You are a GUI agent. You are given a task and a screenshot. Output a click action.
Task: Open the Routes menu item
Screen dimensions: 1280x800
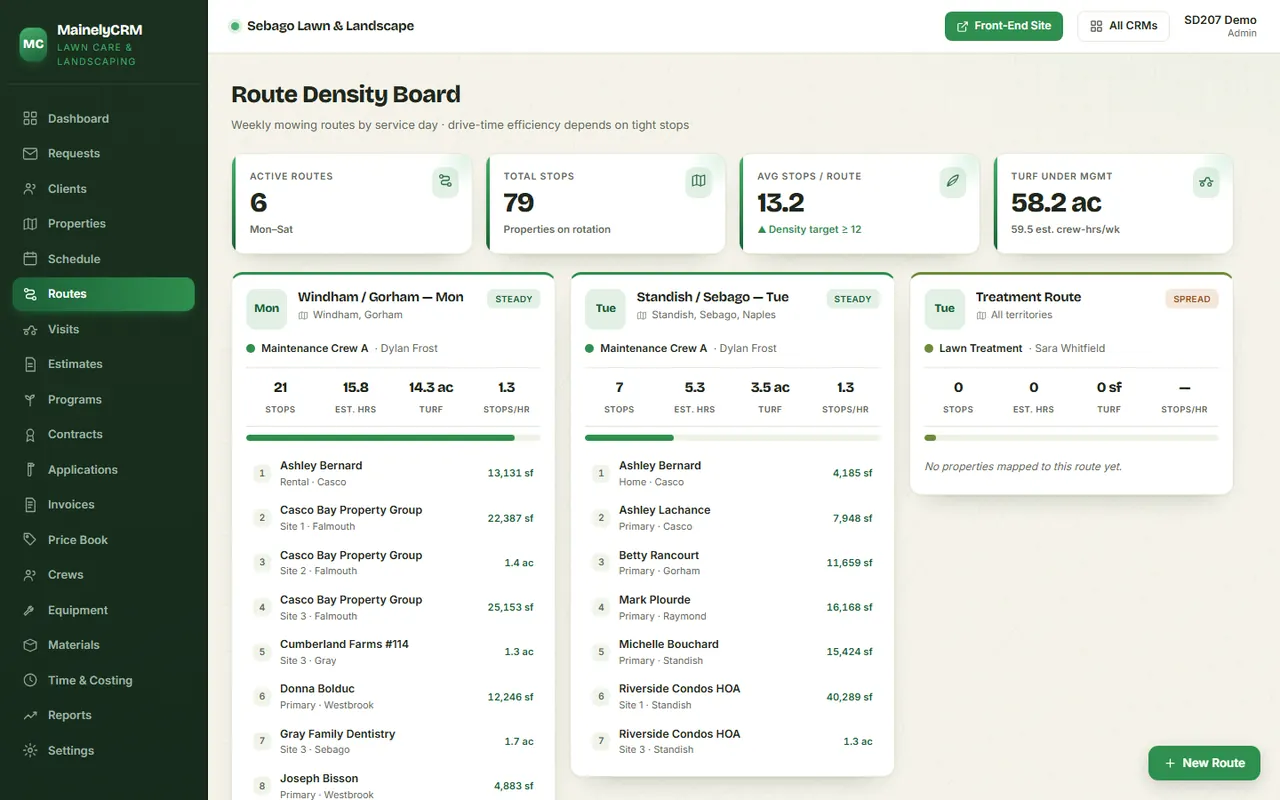tap(103, 294)
